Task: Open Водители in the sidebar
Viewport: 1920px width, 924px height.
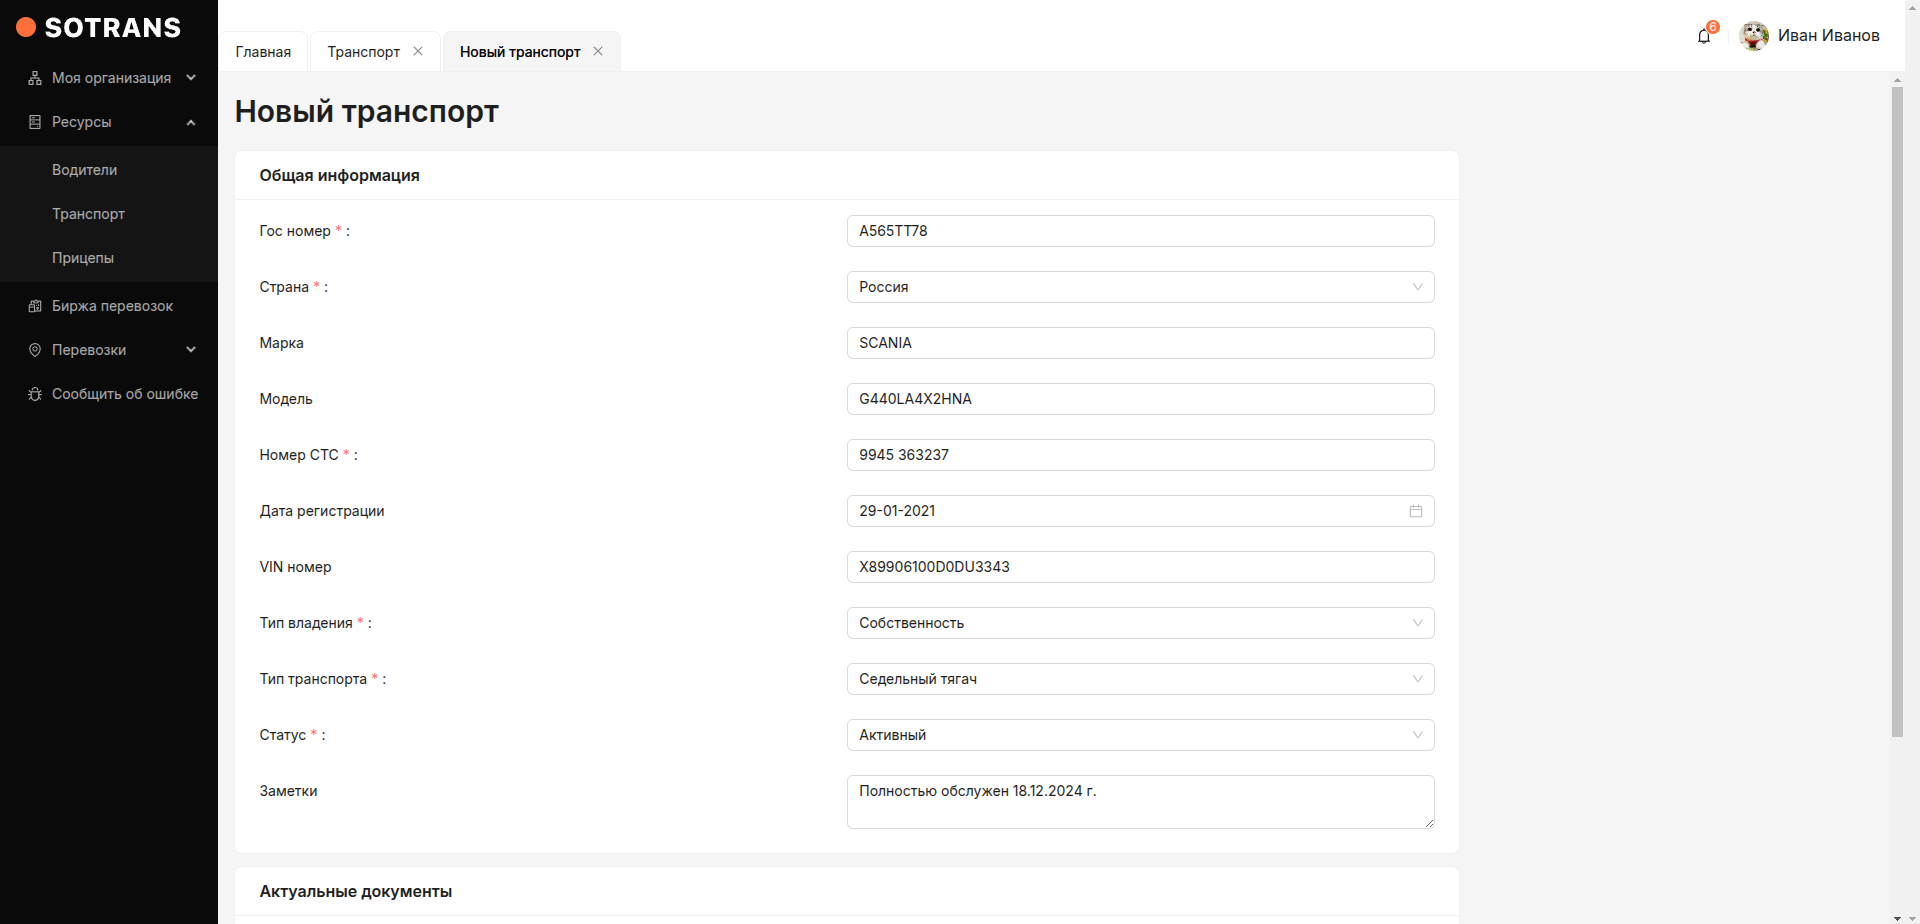Action: point(85,170)
